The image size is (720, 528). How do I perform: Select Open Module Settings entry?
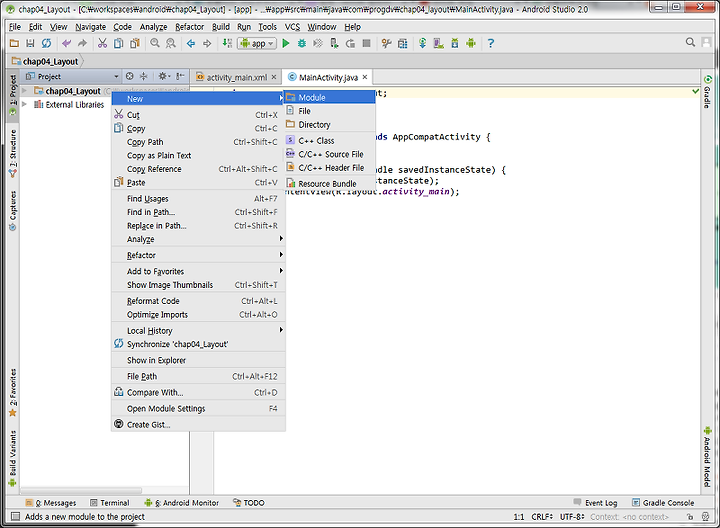point(198,408)
